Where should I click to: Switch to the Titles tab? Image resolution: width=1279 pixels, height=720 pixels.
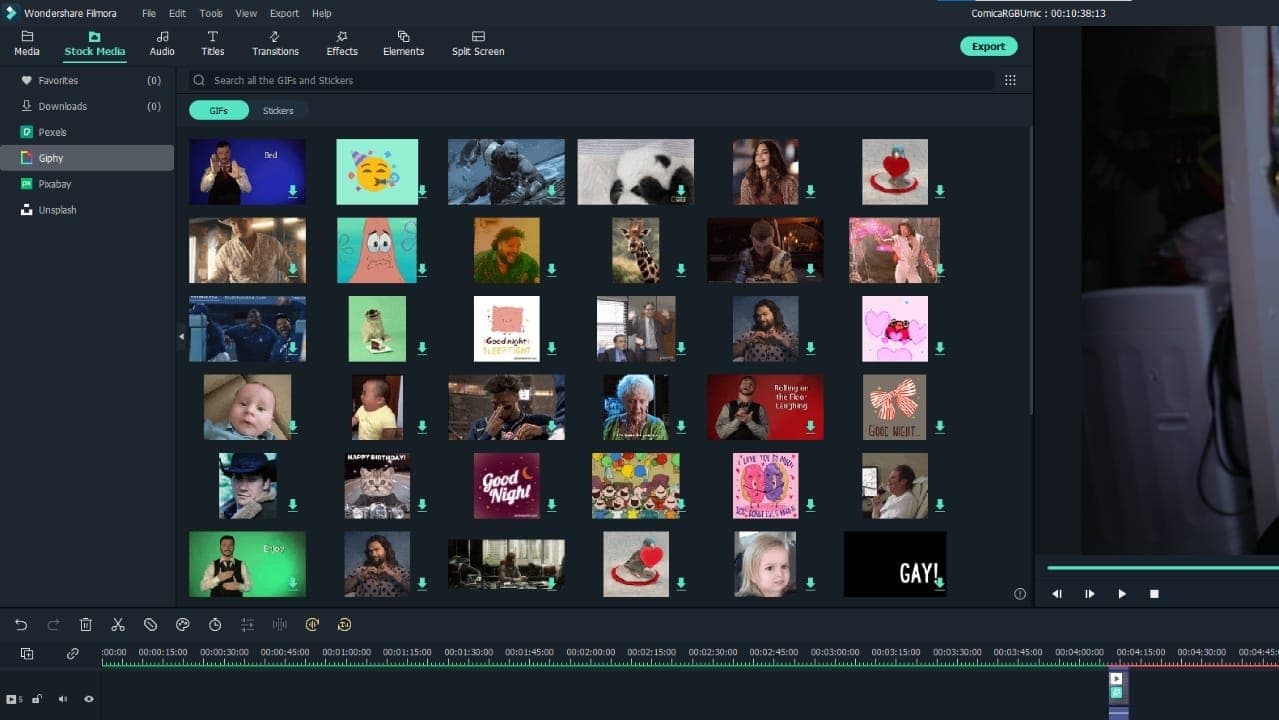213,44
